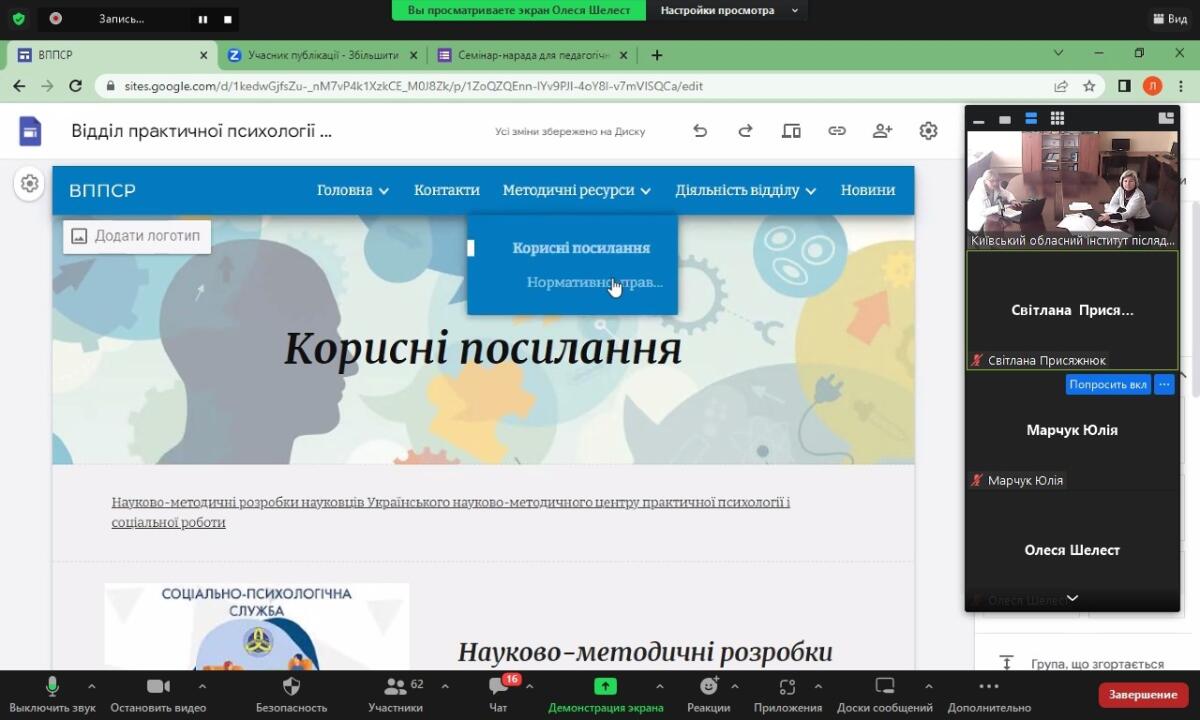The width and height of the screenshot is (1200, 720).
Task: Click СОЦІАЛЬНО-ПСИХОЛОГІЧНА СЛУЖБА image
Action: pos(257,626)
